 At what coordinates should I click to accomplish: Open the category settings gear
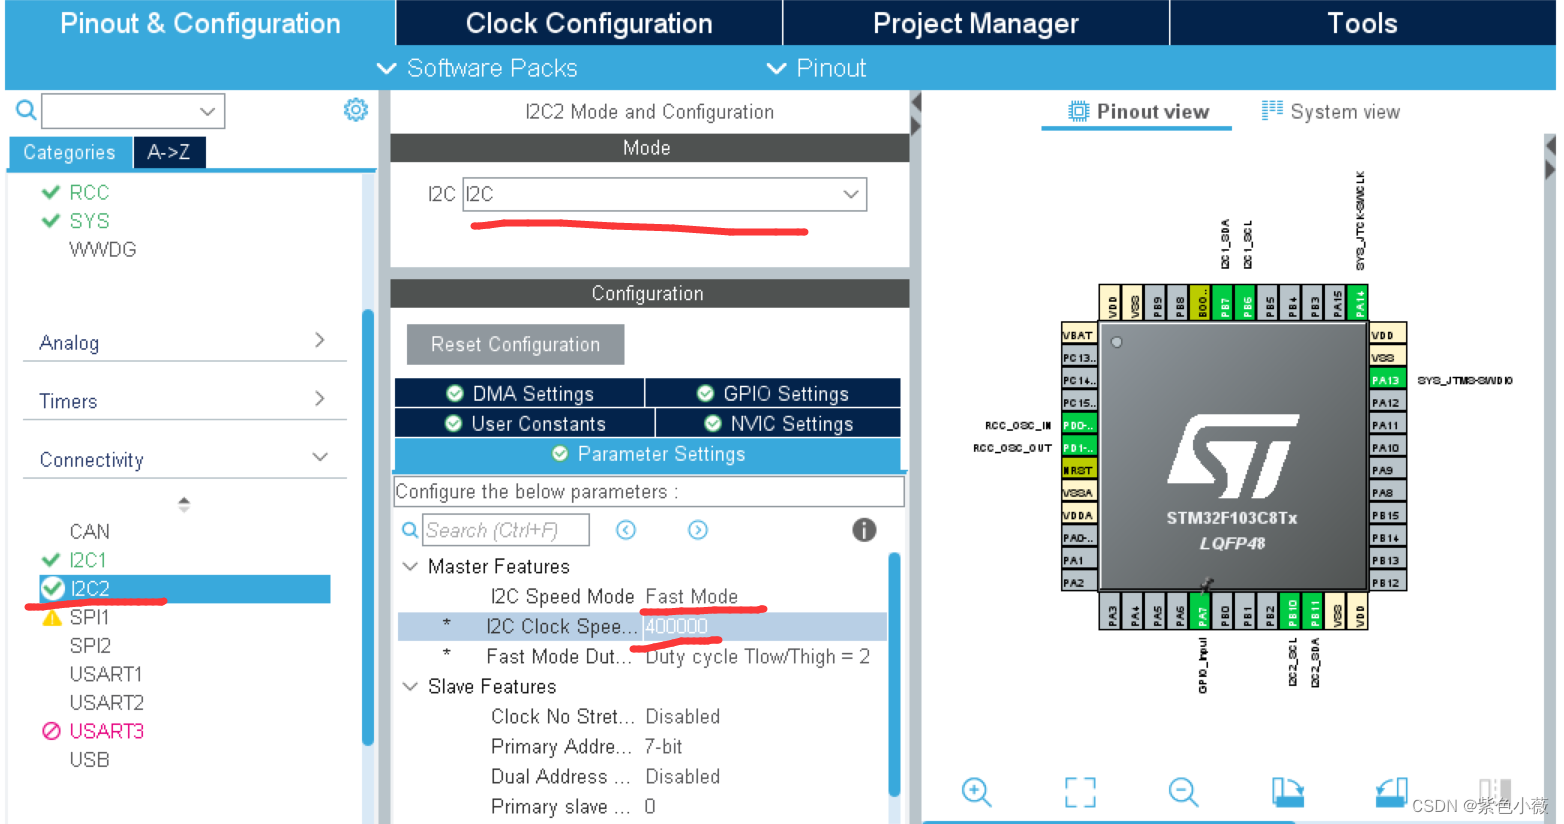(x=356, y=110)
